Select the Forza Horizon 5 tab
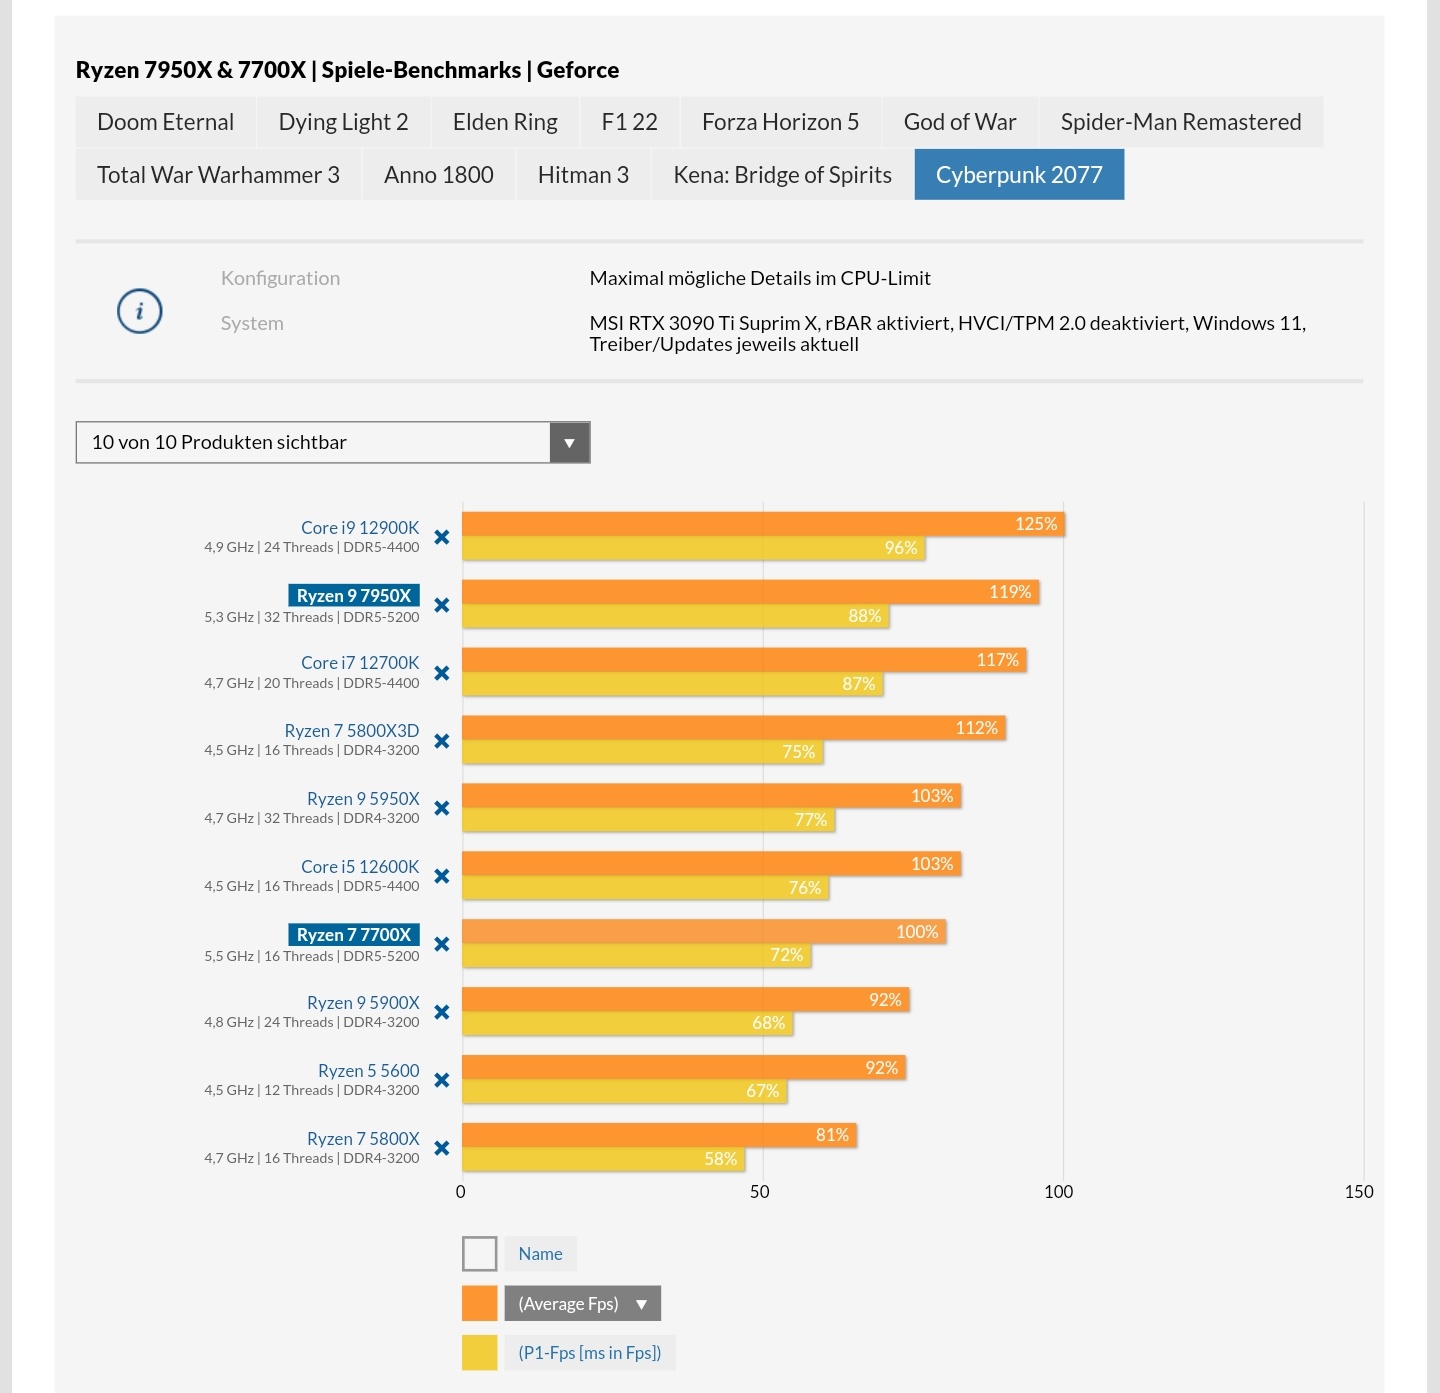1440x1393 pixels. point(780,122)
